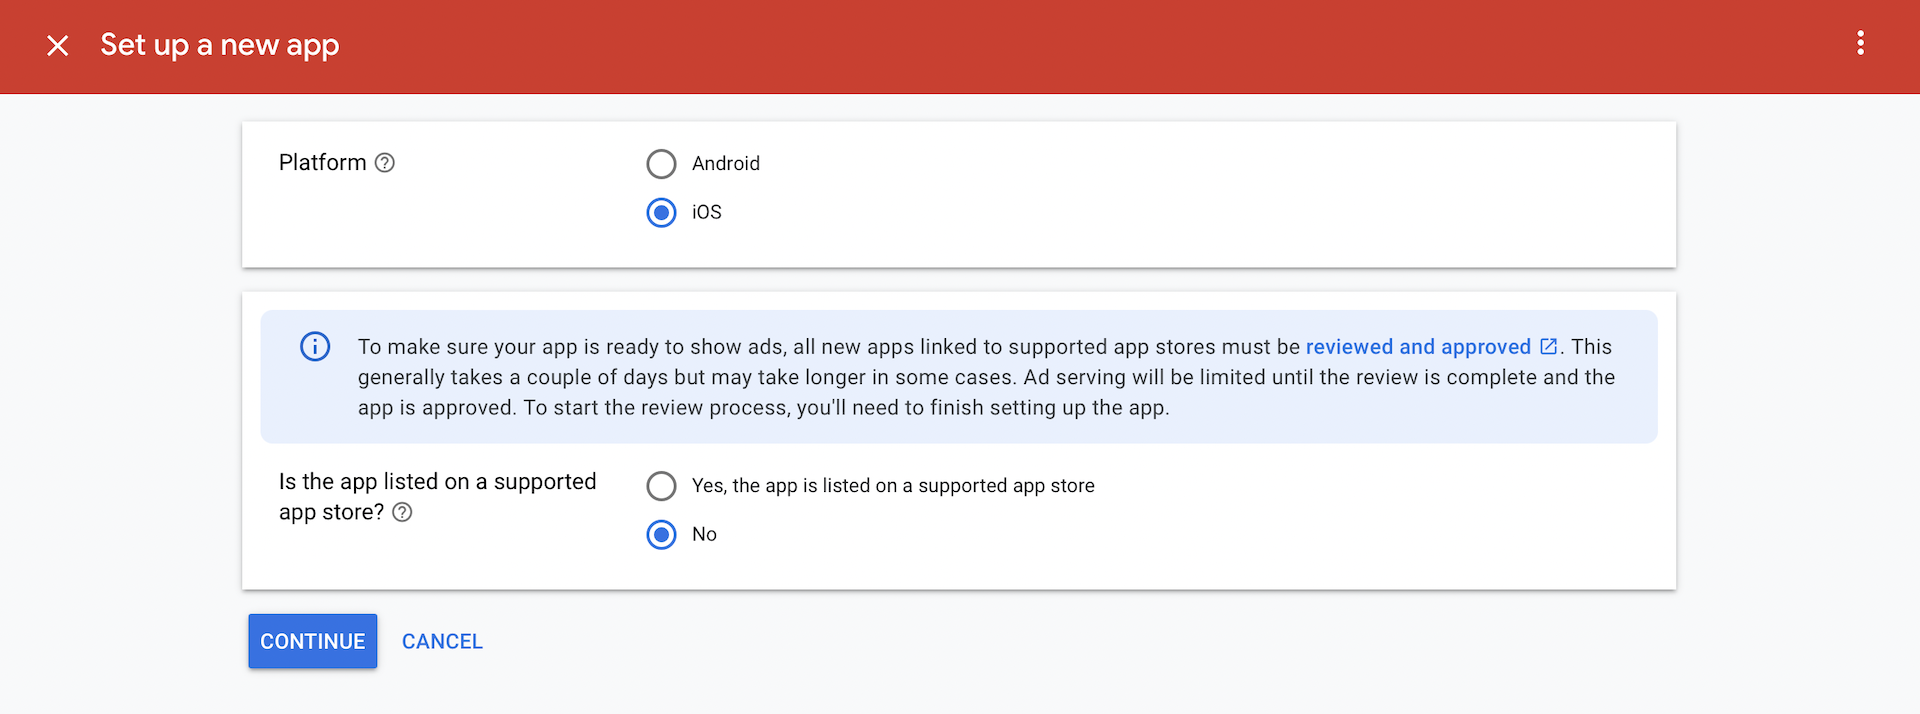Choose the 'Yes, the app is listed' radio circle
The image size is (1920, 714).
click(661, 486)
